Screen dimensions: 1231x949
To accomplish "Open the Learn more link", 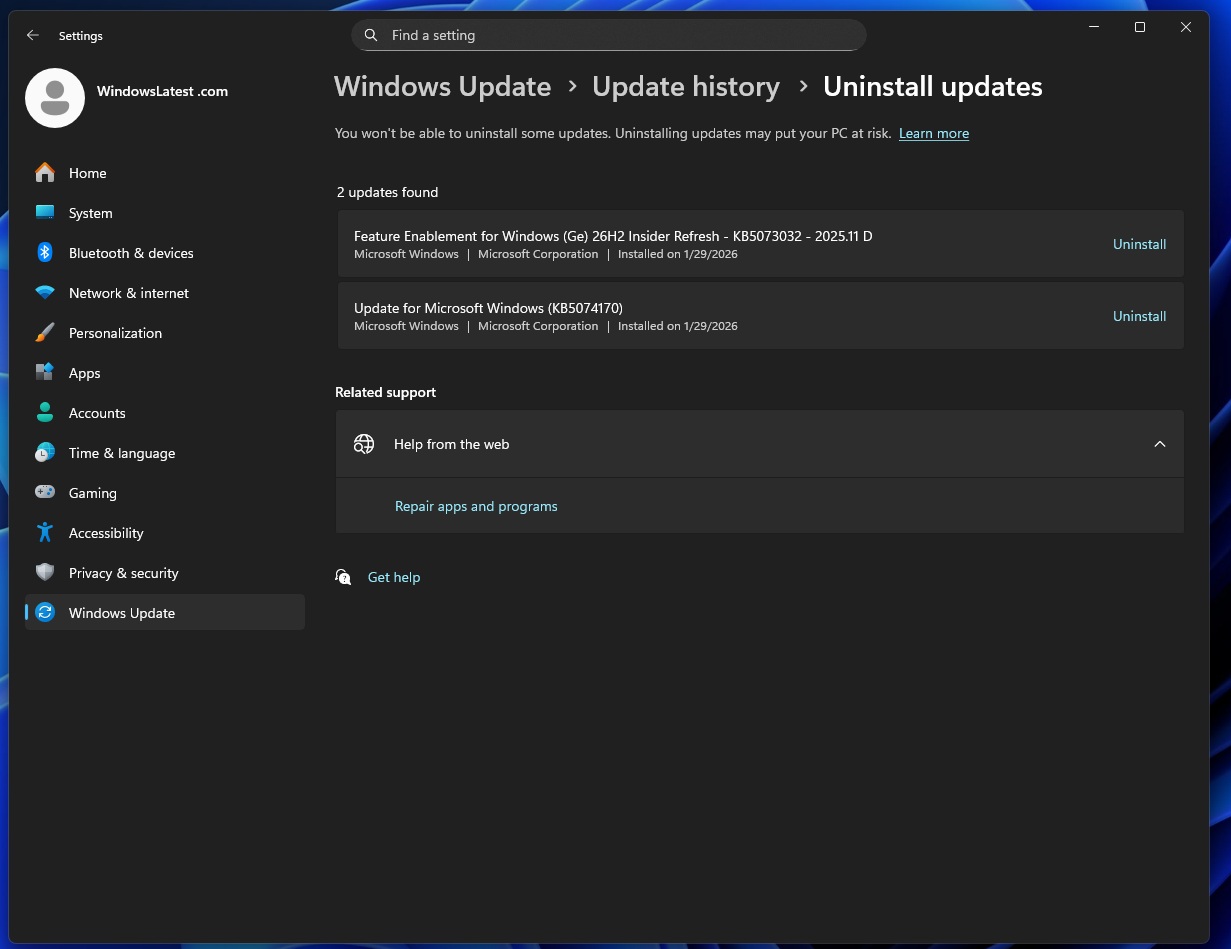I will pos(933,133).
